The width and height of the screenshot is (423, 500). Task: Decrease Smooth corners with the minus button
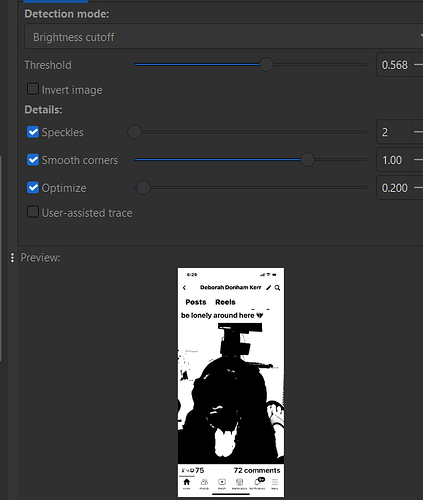tap(419, 160)
